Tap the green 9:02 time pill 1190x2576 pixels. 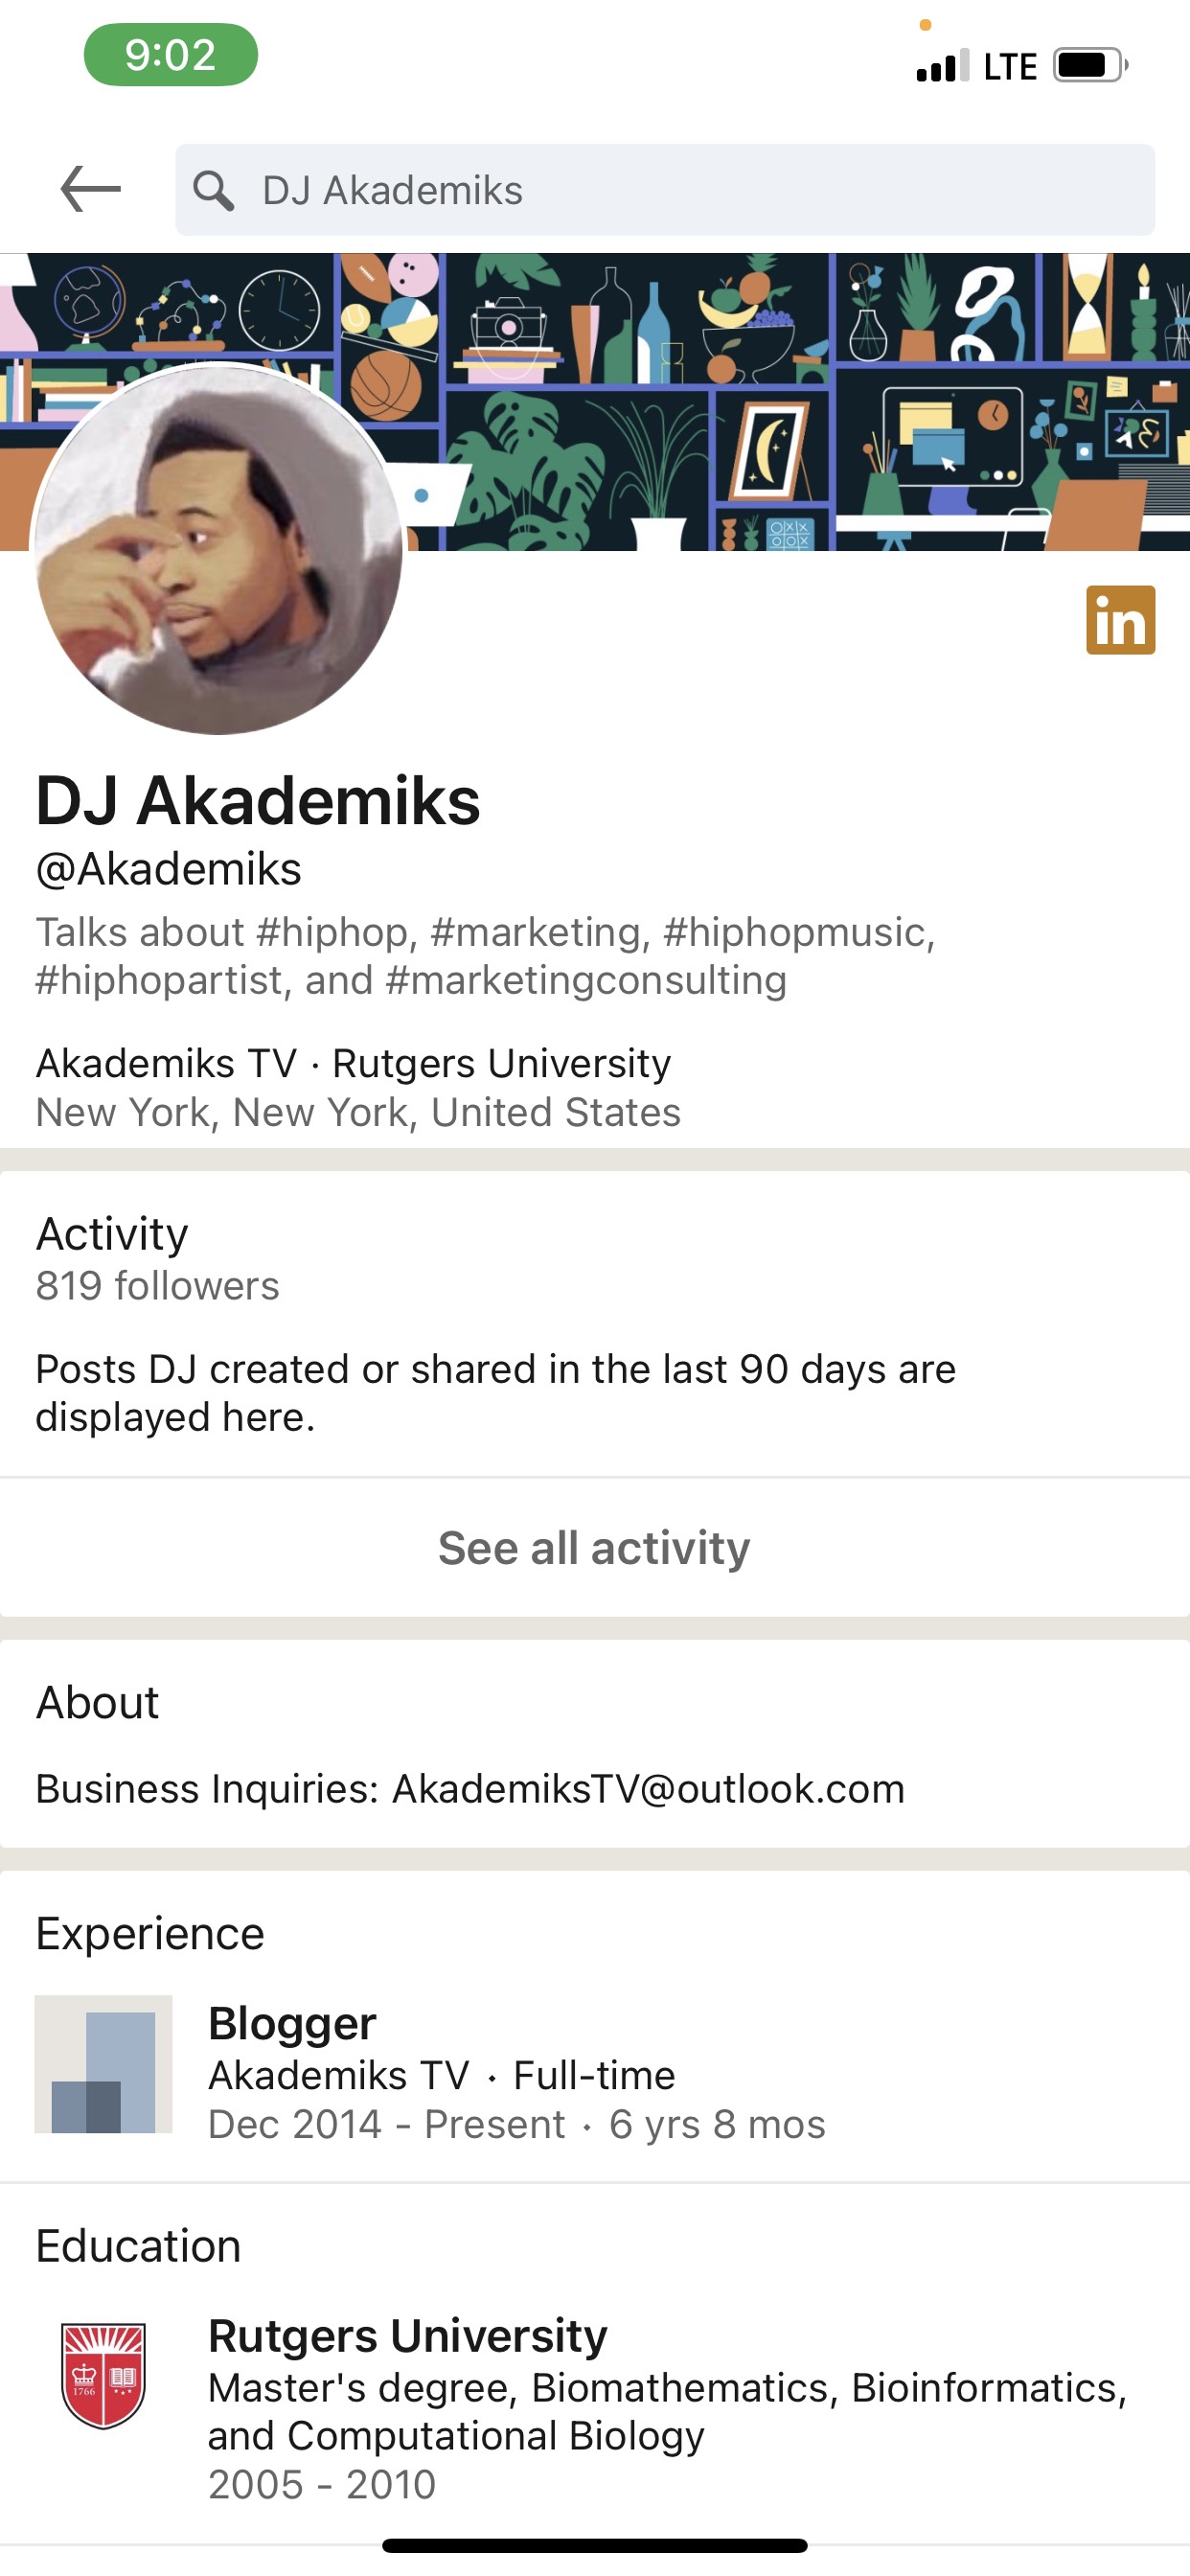[171, 55]
